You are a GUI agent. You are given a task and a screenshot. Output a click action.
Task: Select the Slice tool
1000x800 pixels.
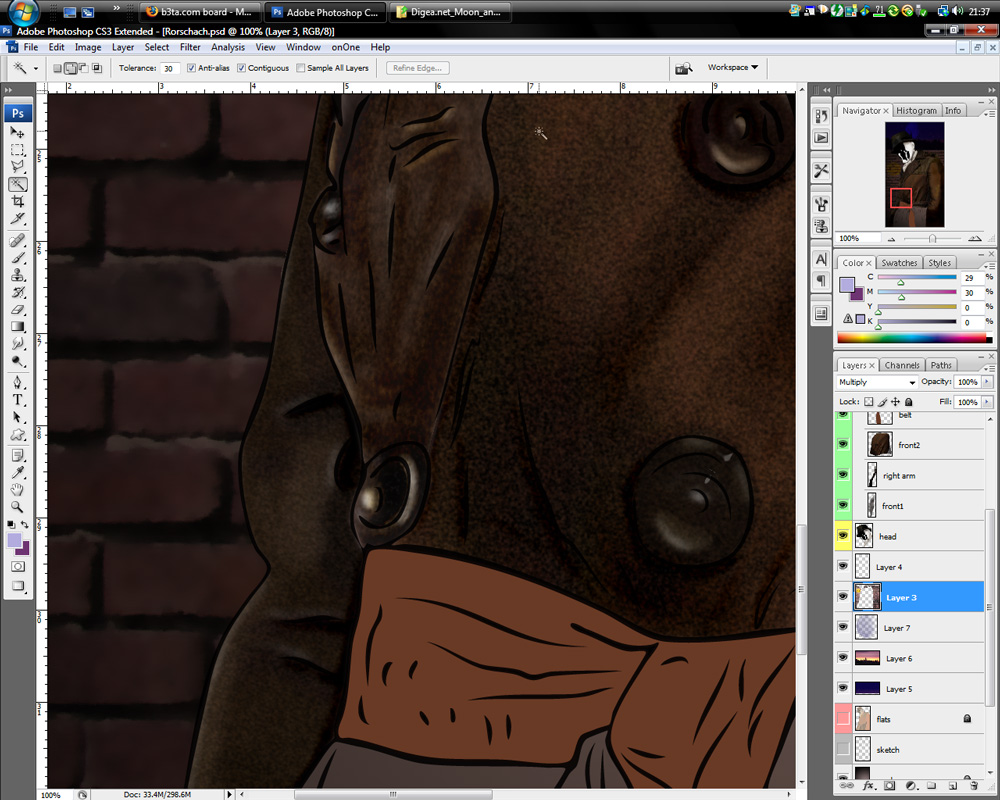click(x=17, y=219)
